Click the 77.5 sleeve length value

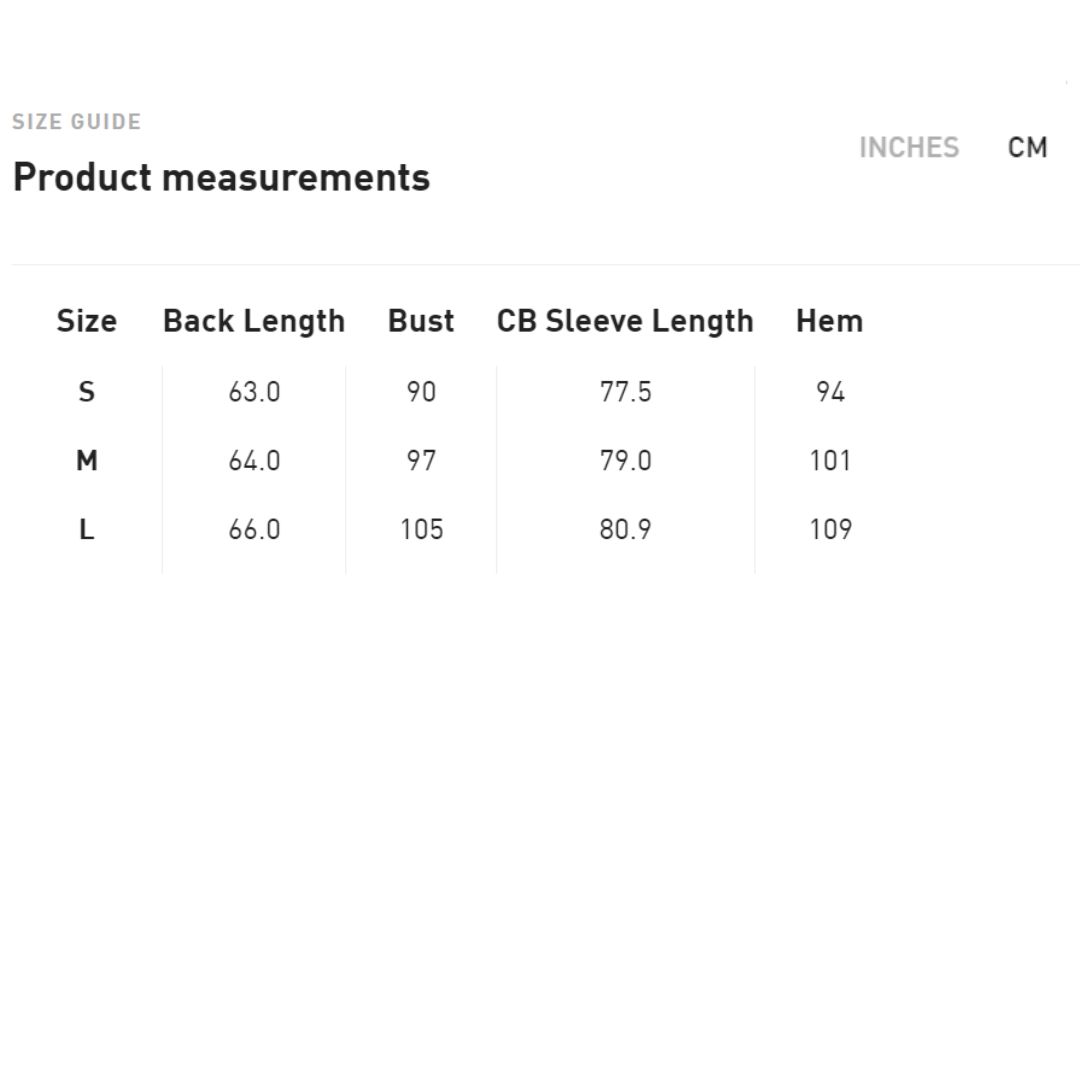point(625,392)
